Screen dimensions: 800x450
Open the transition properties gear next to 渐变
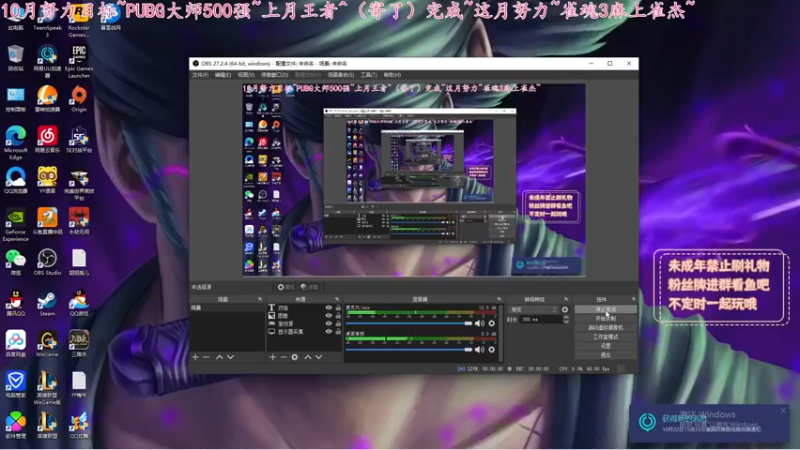click(565, 310)
